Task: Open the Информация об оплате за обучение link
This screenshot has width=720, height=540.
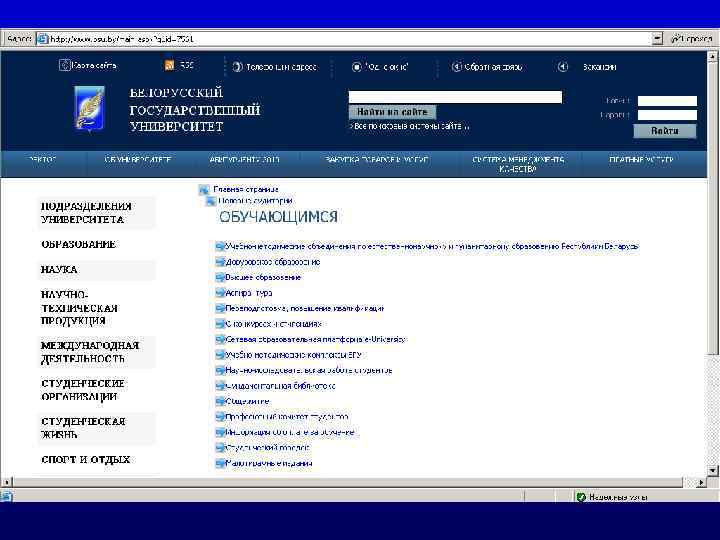Action: click(290, 433)
